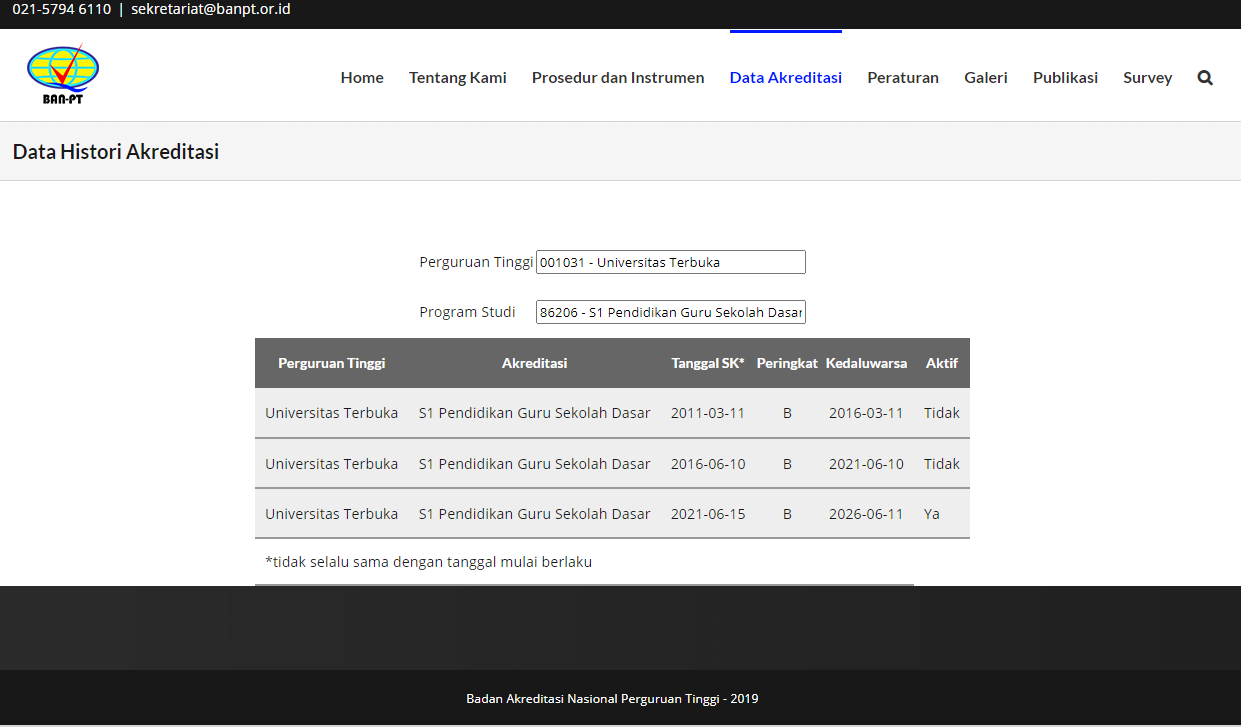Open the Tentang Kami menu
Screen dimensions: 1241x727
[x=458, y=77]
